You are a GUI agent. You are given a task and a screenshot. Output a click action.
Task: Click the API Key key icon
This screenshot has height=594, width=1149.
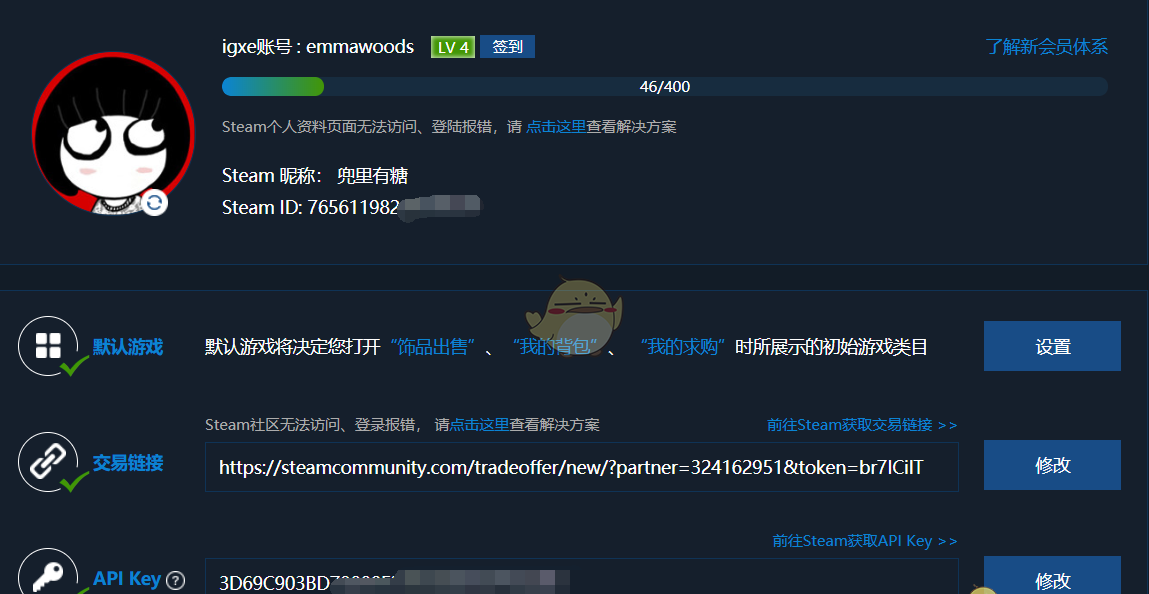(x=48, y=577)
